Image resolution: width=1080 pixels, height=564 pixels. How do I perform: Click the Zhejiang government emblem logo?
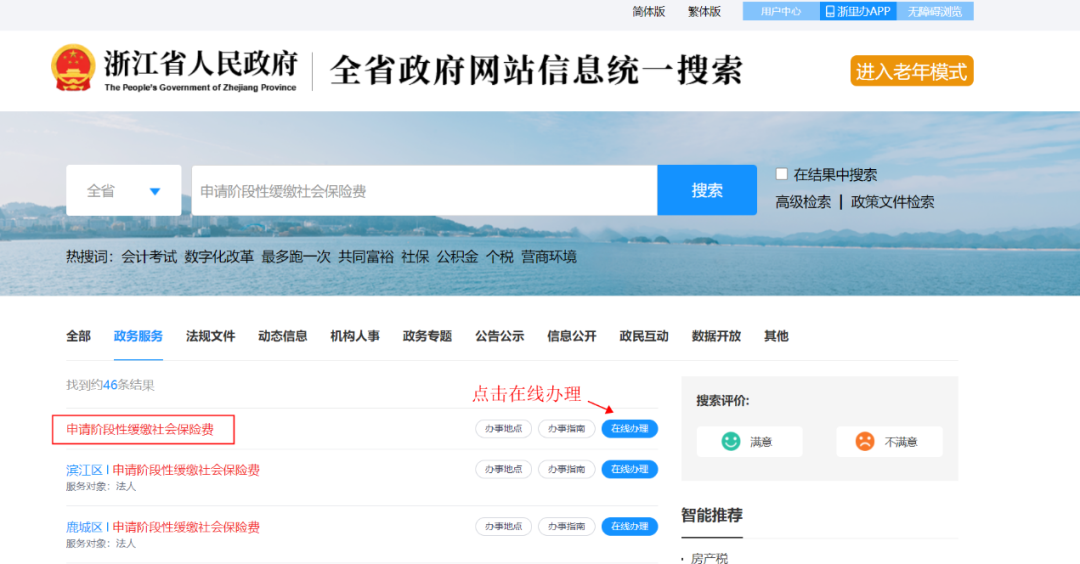(72, 67)
